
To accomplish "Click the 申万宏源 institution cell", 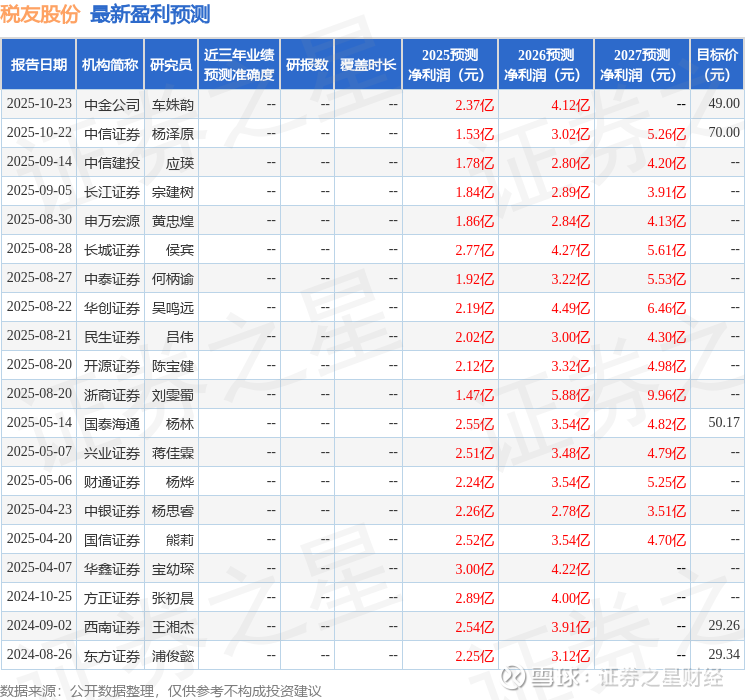I will [112, 221].
